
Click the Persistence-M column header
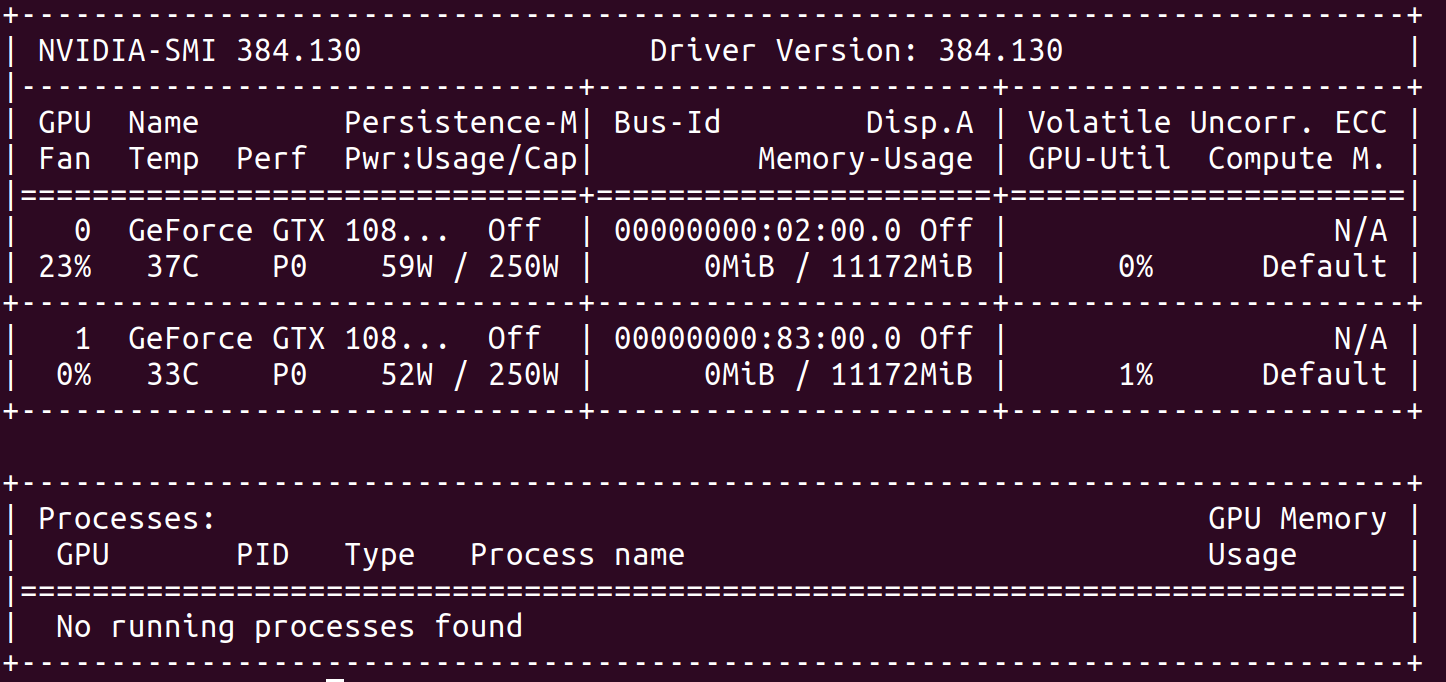pos(461,123)
